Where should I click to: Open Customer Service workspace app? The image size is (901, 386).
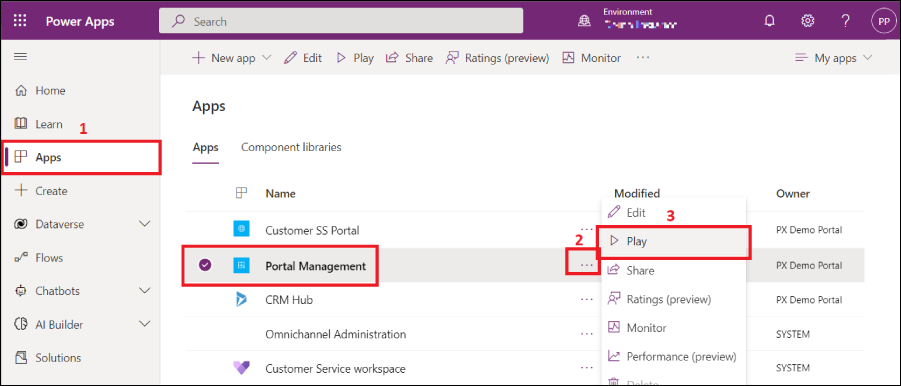[x=336, y=369]
